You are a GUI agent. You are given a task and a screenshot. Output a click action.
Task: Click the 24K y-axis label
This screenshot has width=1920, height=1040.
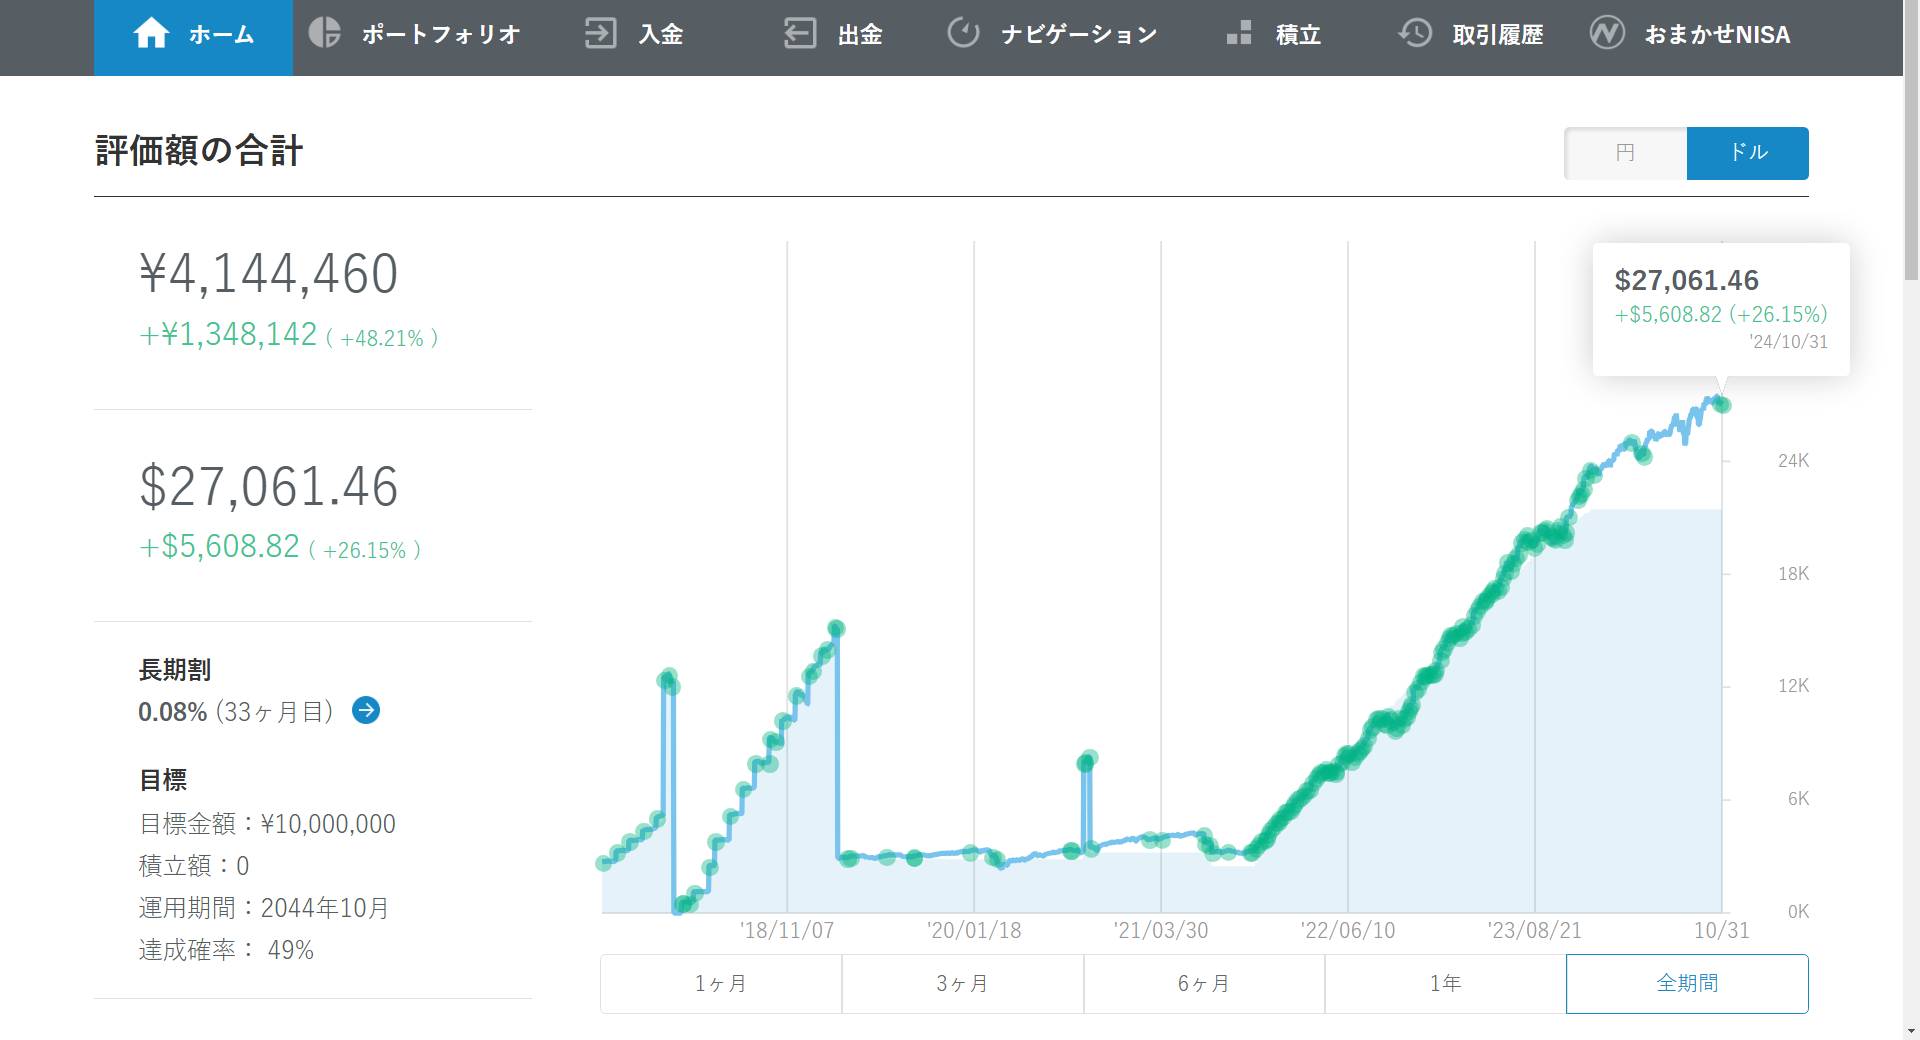click(x=1794, y=461)
